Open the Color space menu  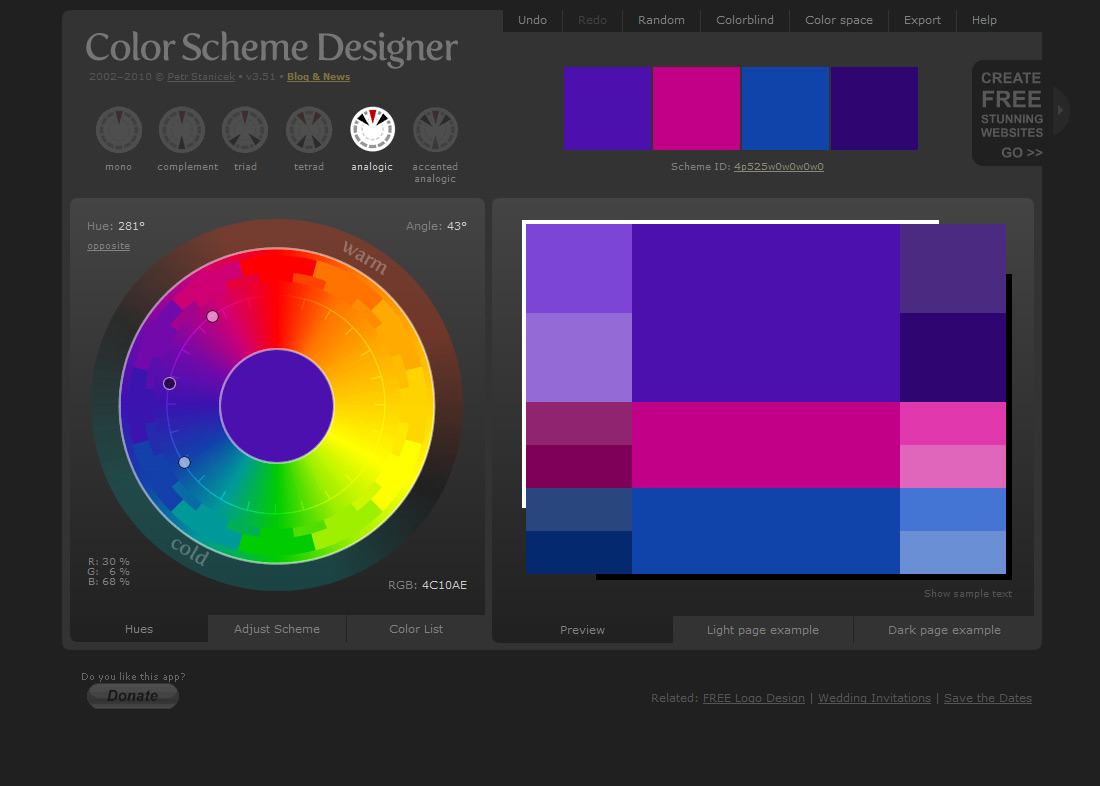pyautogui.click(x=839, y=20)
